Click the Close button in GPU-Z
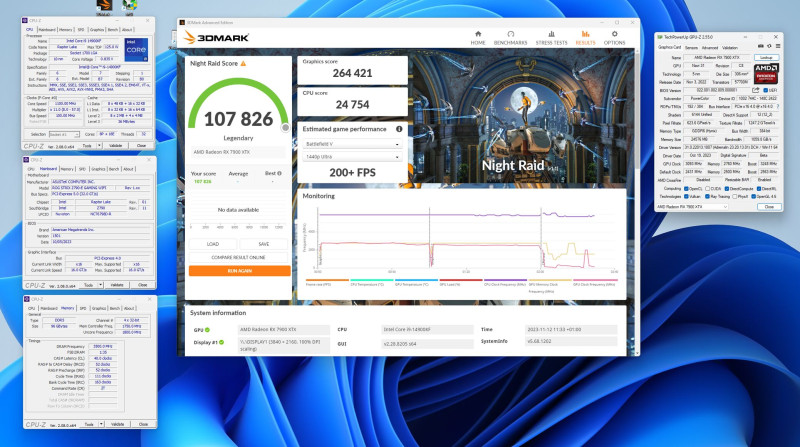Viewport: 800px width, 447px height. (769, 207)
